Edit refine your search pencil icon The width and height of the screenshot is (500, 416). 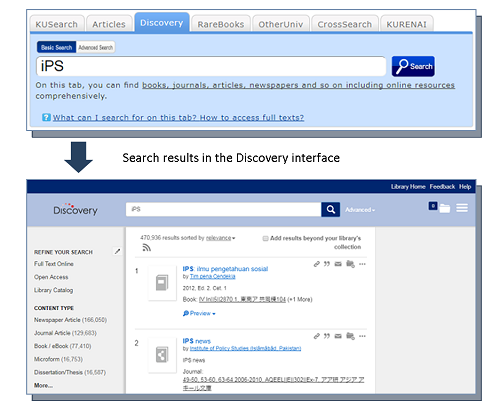pos(117,251)
